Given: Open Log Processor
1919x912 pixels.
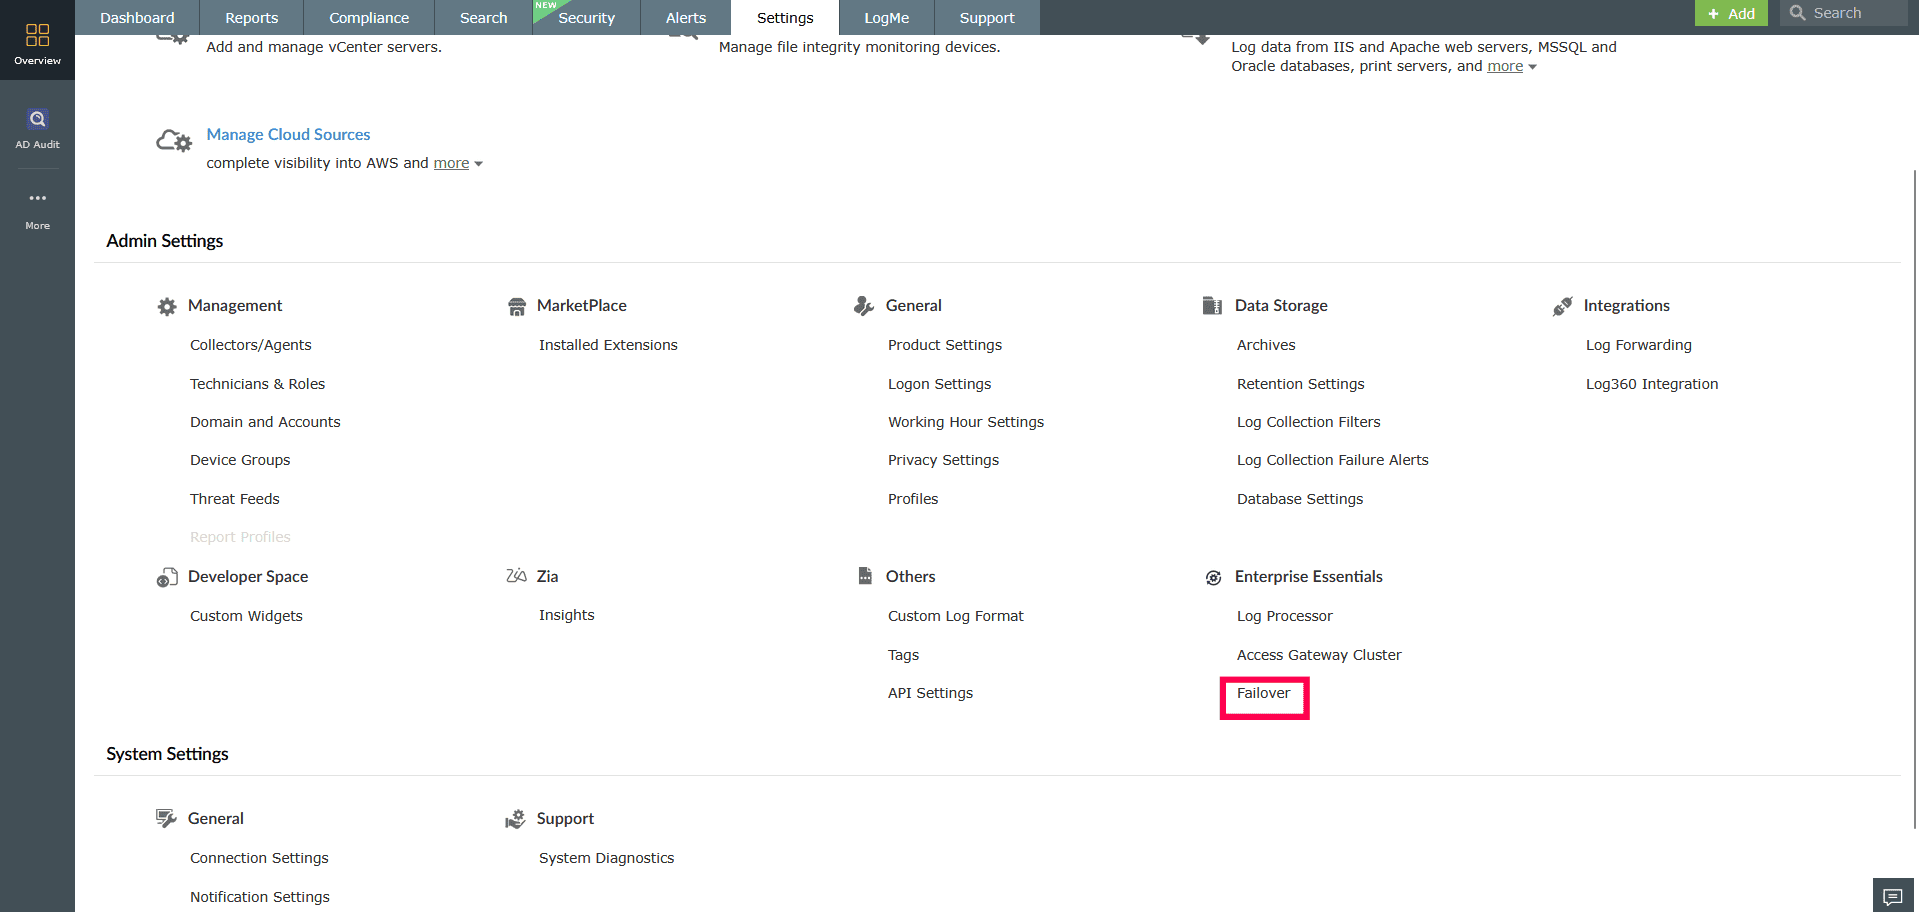Looking at the screenshot, I should (x=1285, y=616).
